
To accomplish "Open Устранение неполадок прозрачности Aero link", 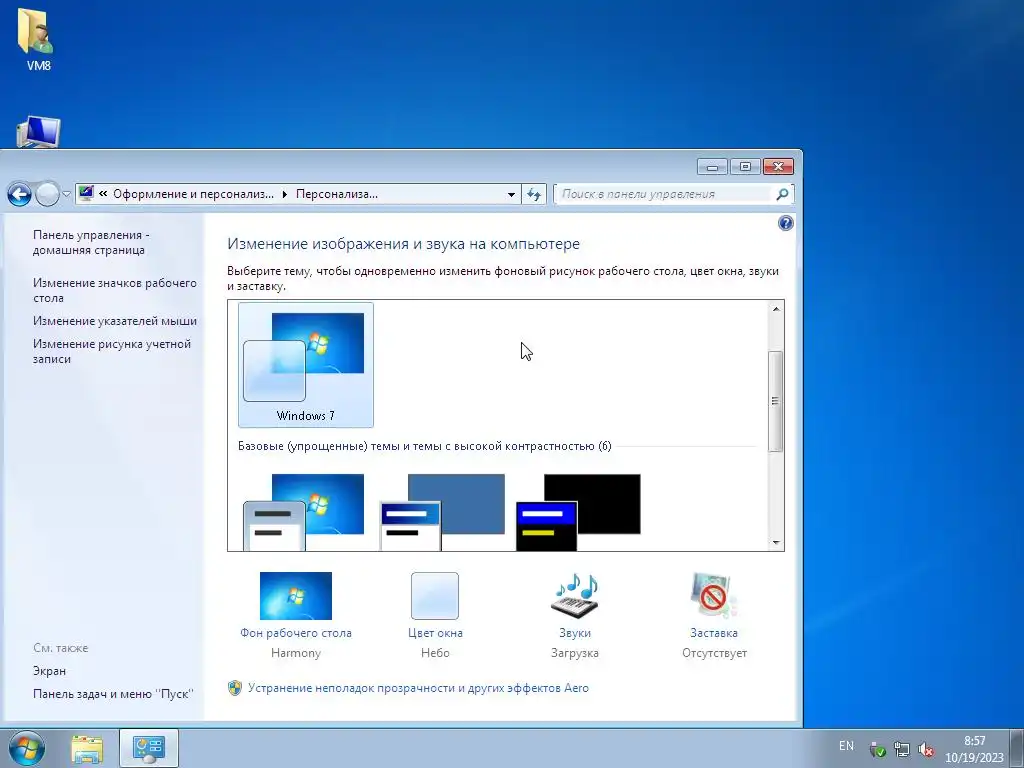I will [x=419, y=688].
